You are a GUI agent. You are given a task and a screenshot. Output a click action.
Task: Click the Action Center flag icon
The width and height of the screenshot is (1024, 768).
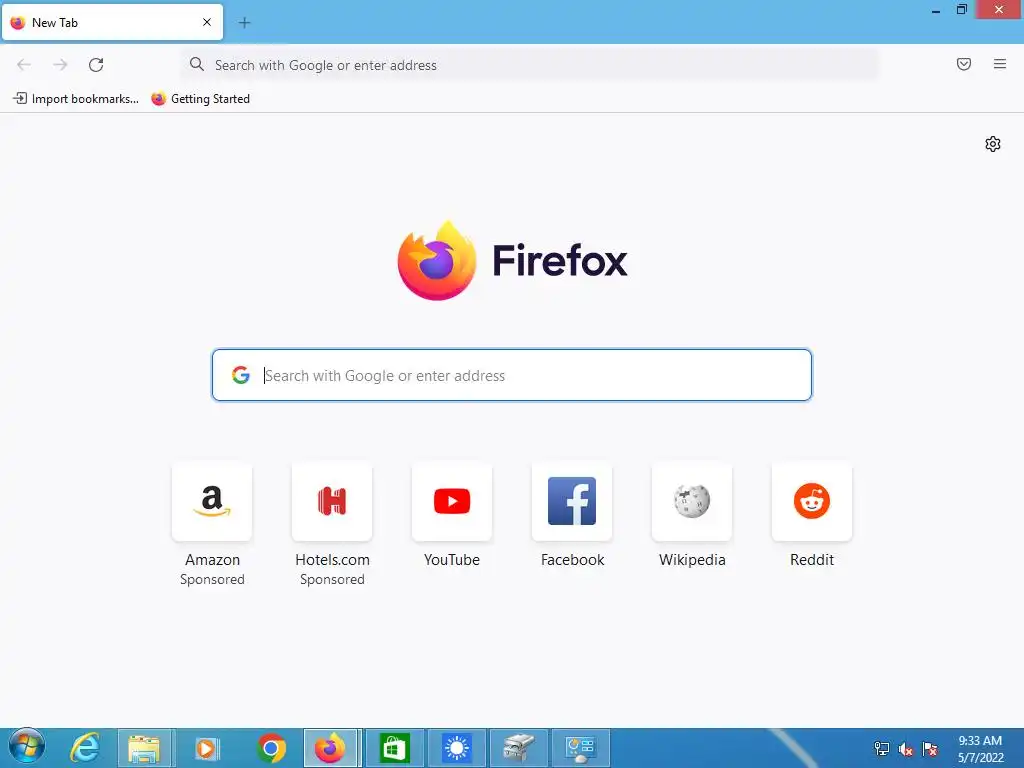point(930,749)
